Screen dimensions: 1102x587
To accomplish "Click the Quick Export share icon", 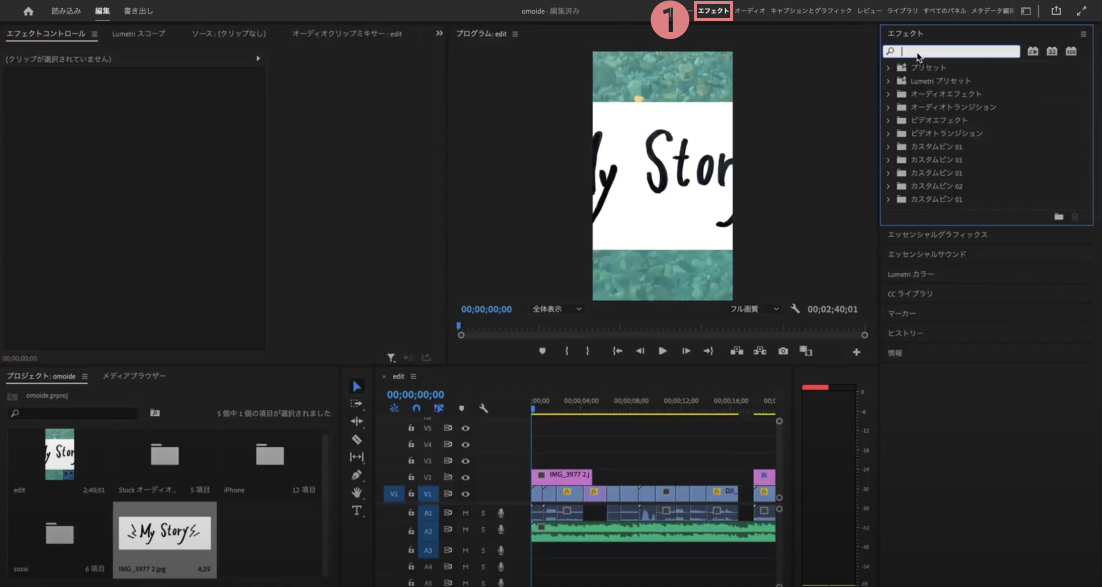I will (1056, 11).
